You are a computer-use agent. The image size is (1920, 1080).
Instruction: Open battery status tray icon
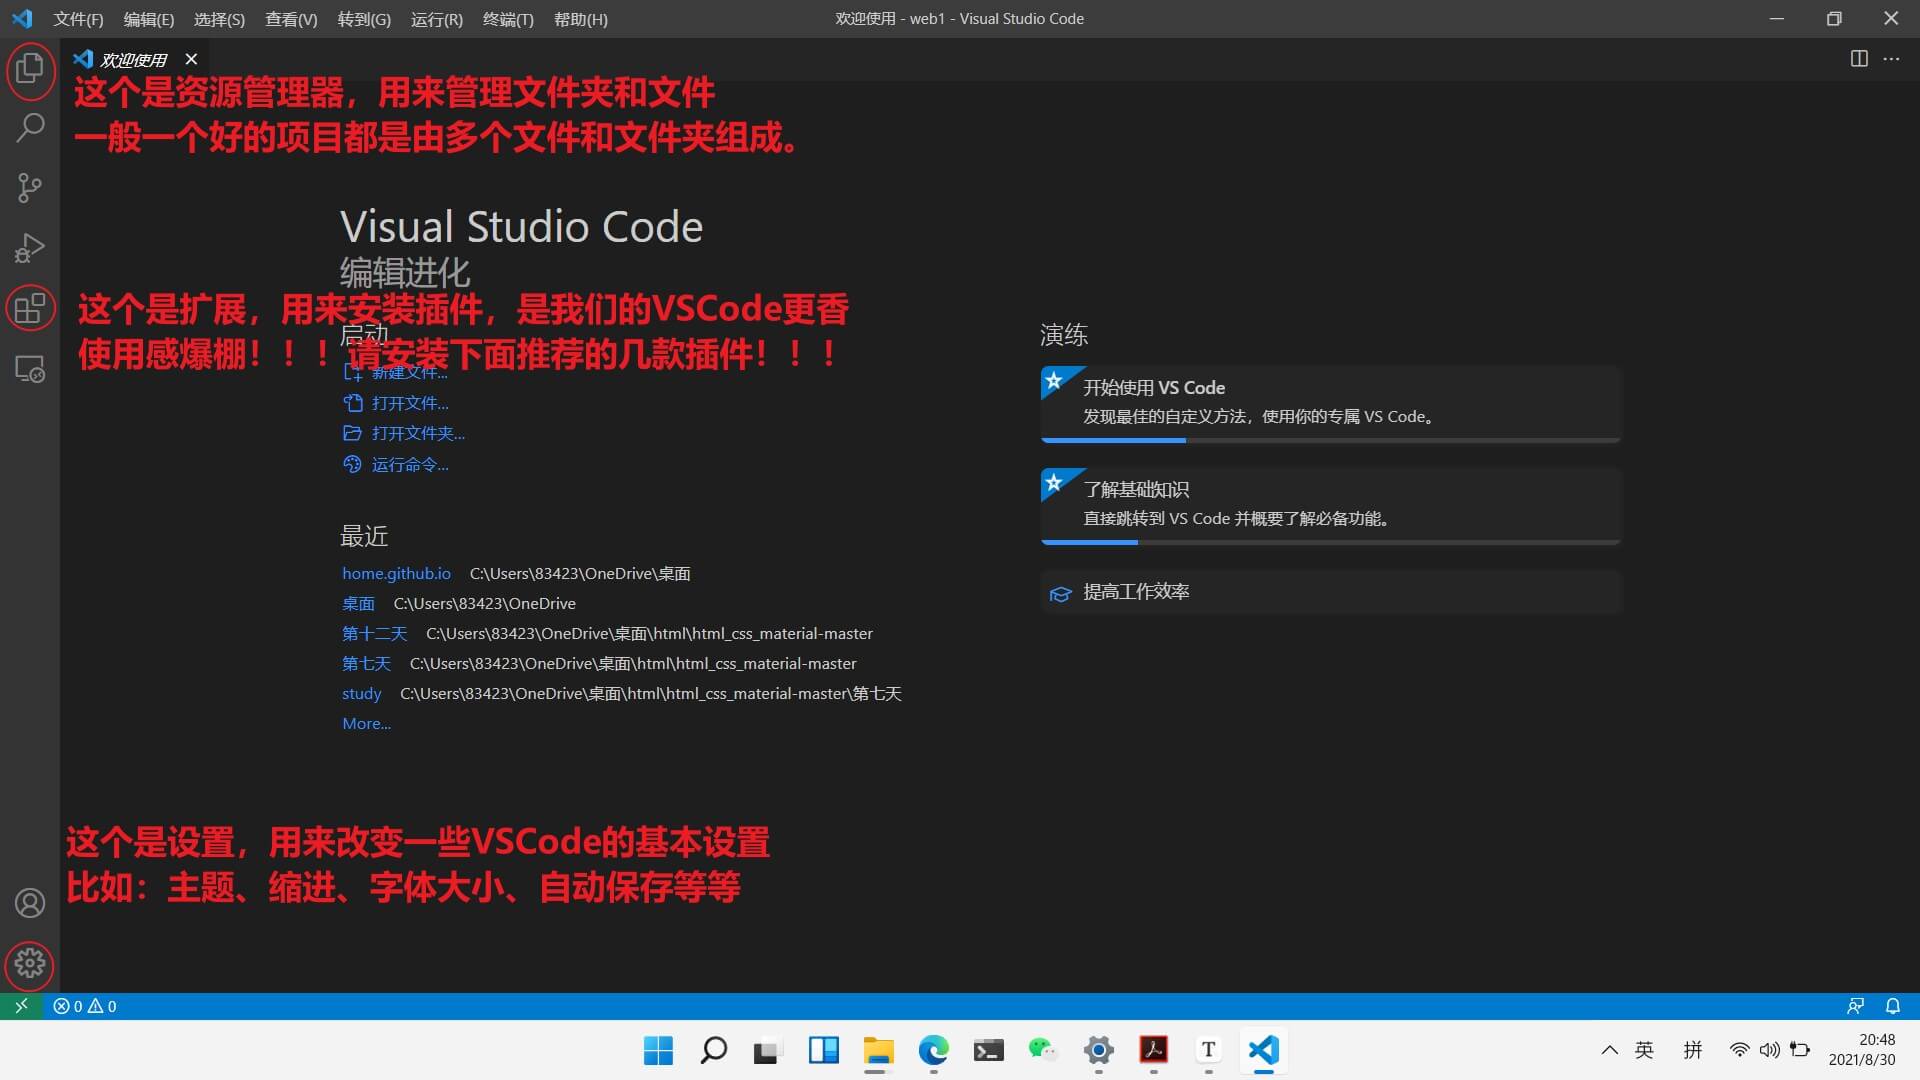coord(1800,1050)
